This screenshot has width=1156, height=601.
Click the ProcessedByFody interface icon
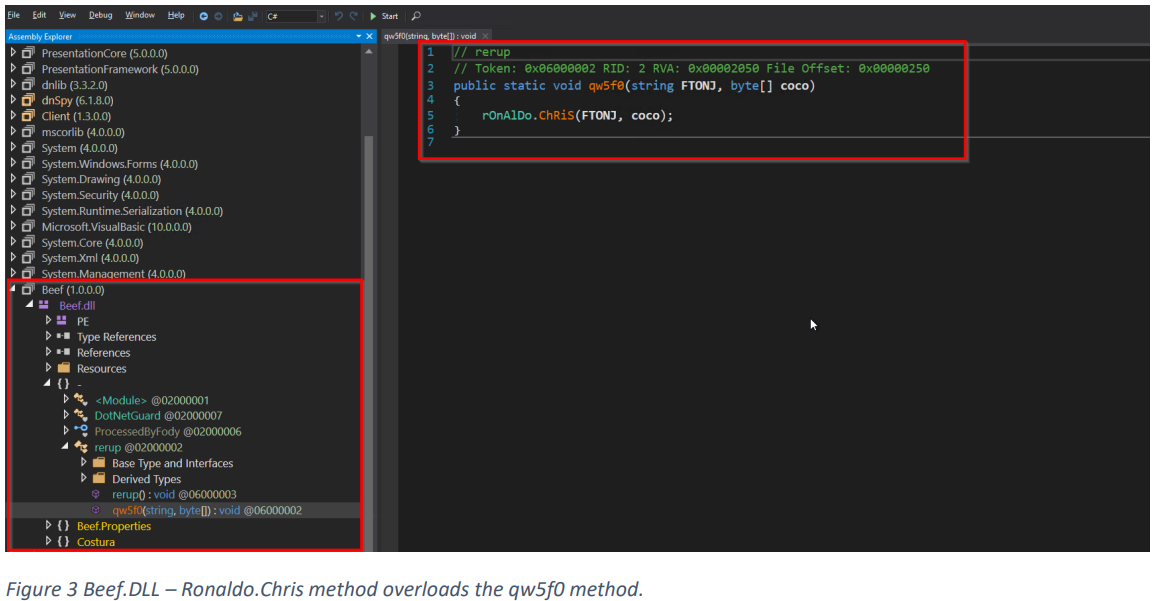click(x=80, y=431)
